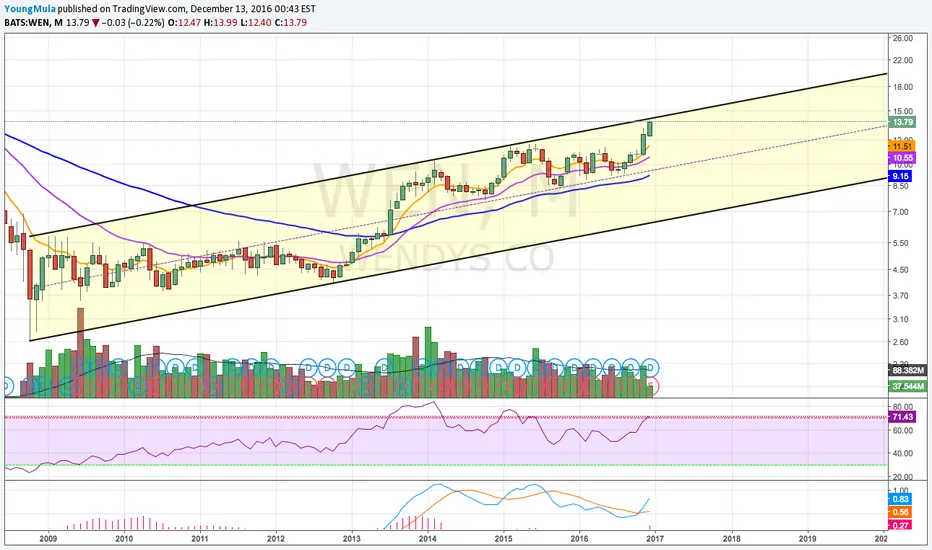The height and width of the screenshot is (550, 932).
Task: Click the 8.50 price axis label
Action: coord(900,186)
